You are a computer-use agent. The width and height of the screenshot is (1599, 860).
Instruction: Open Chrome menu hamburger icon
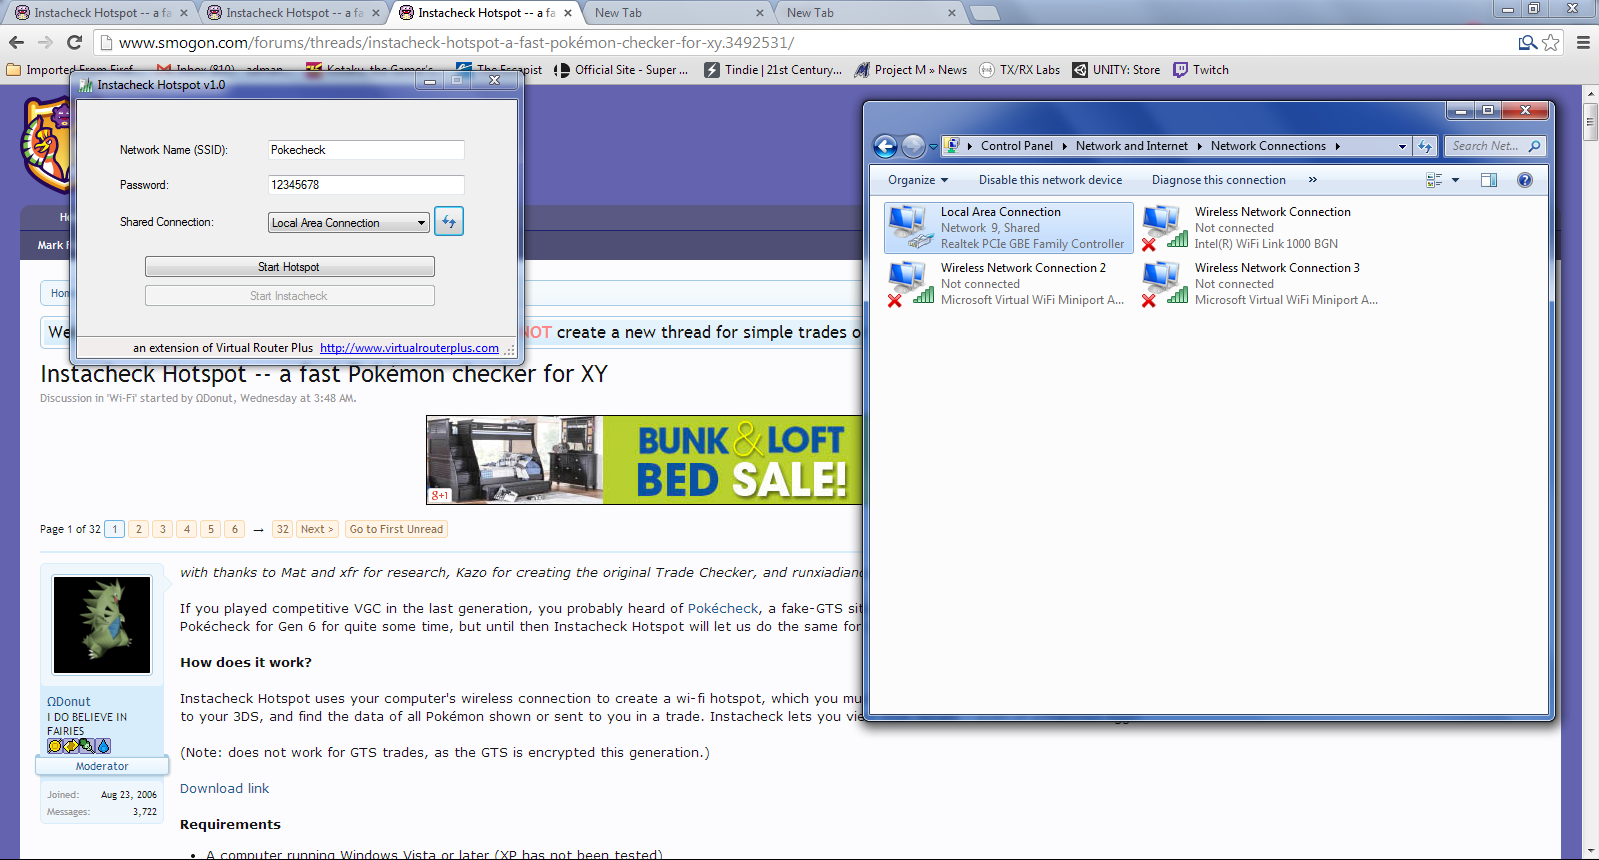[x=1583, y=42]
